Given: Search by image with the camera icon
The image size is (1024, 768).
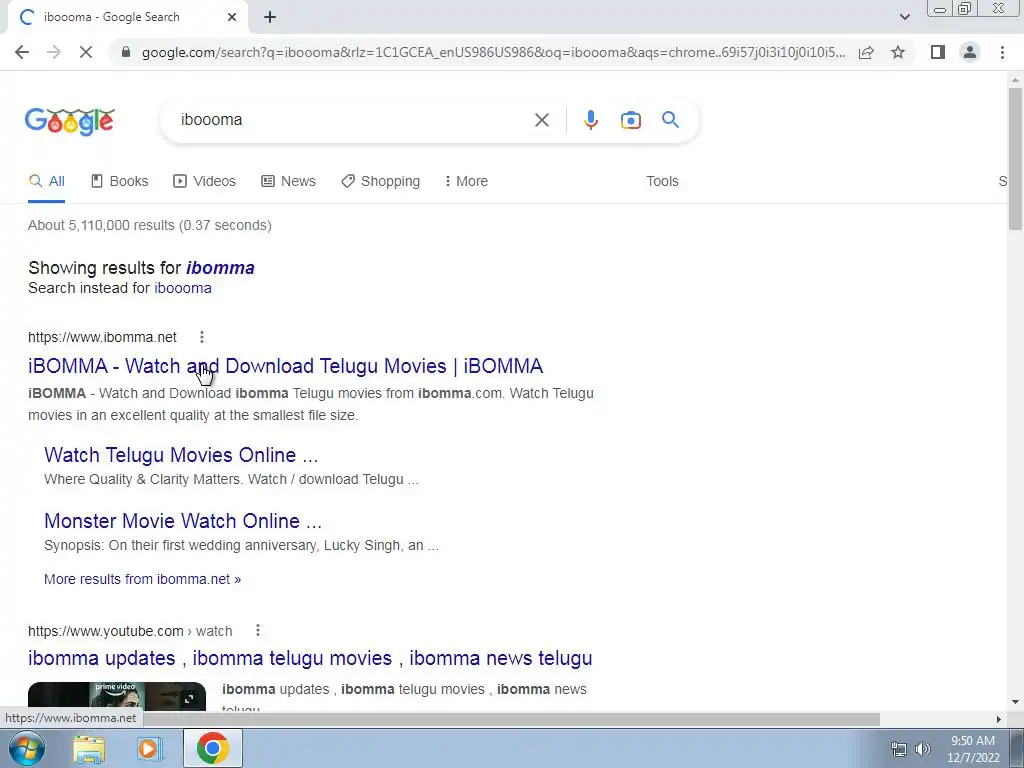Looking at the screenshot, I should 630,120.
